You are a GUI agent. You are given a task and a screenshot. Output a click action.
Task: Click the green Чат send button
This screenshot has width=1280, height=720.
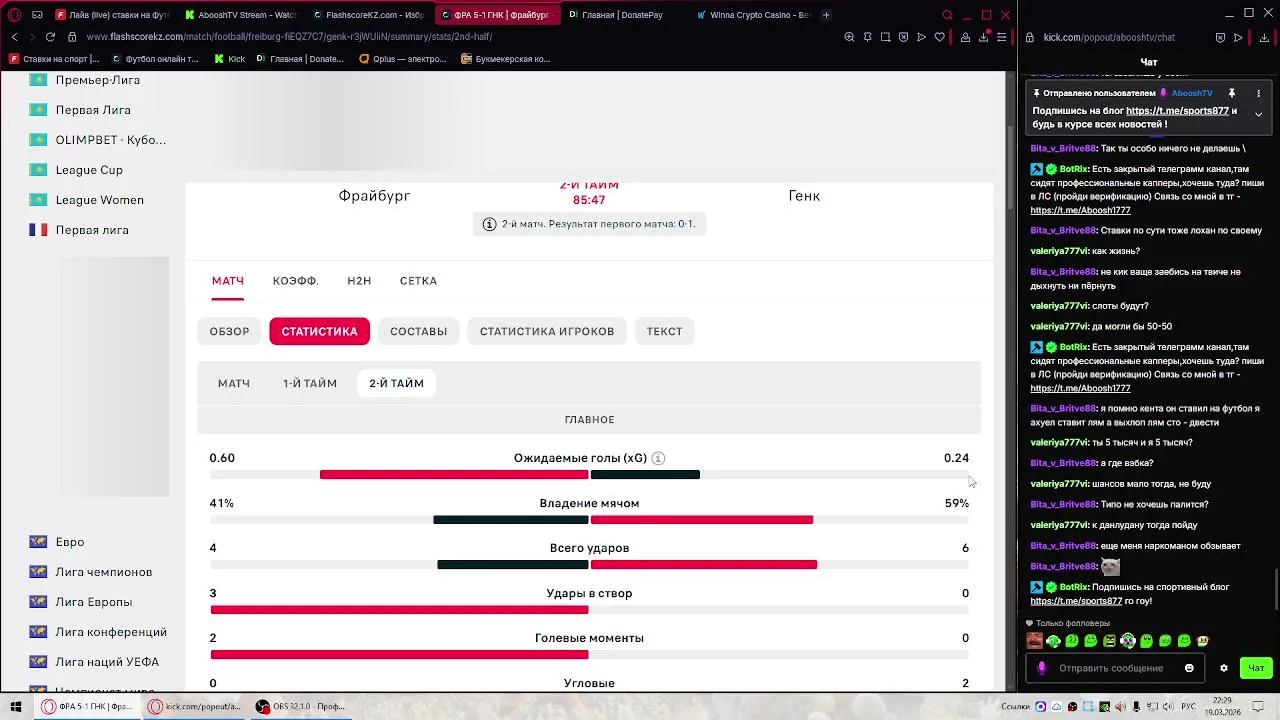(x=1256, y=668)
